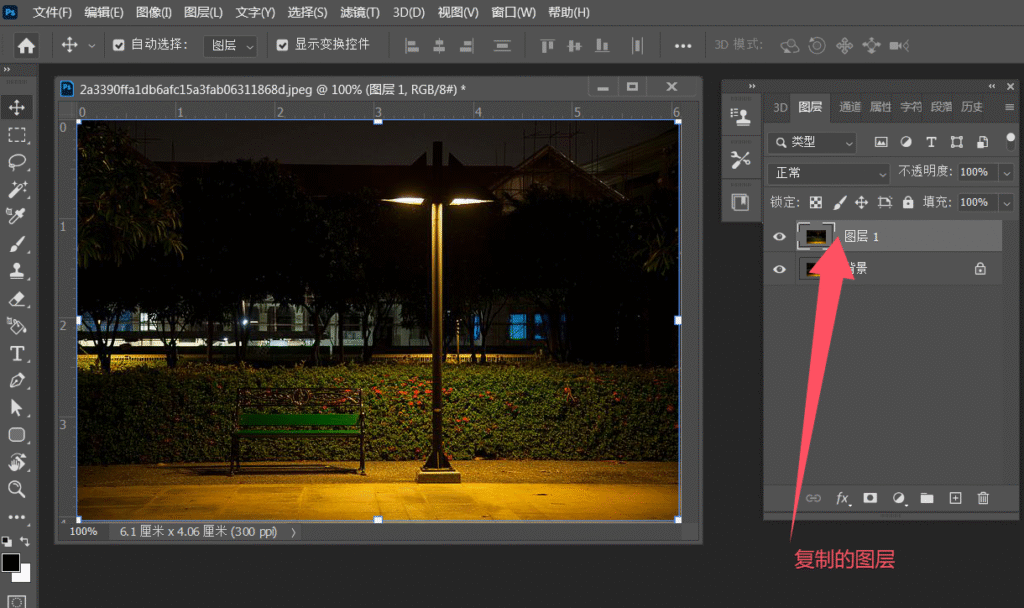
Task: Open the 滤镜(T) menu
Action: [360, 12]
